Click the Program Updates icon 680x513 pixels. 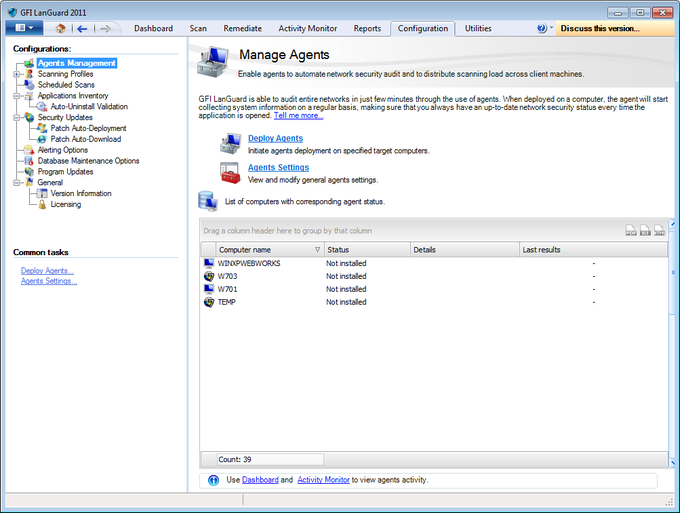[29, 172]
